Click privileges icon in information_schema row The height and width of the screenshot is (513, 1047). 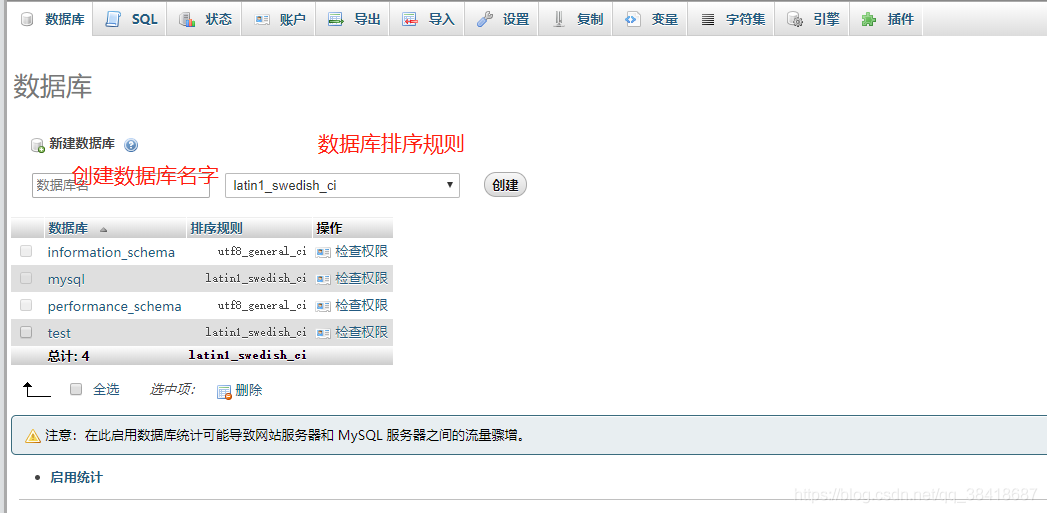click(x=323, y=252)
